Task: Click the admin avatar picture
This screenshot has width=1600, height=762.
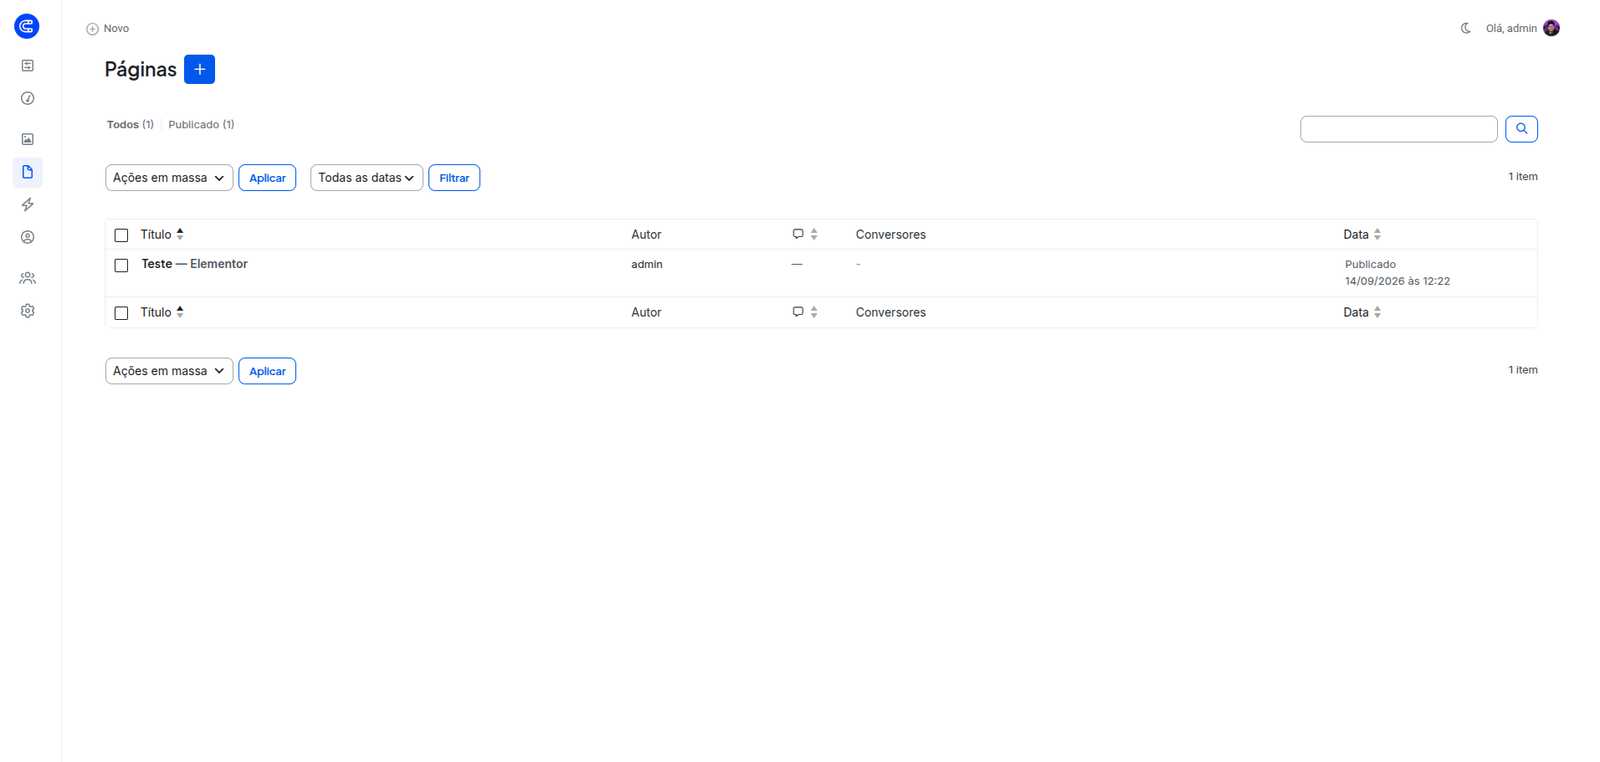Action: coord(1551,28)
